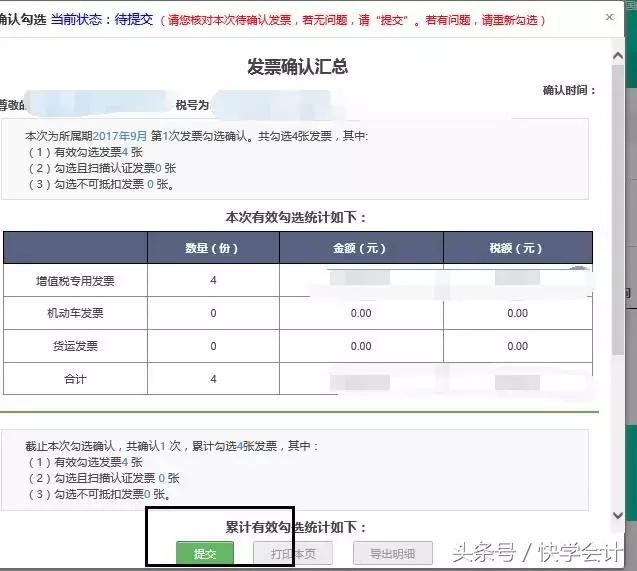The image size is (637, 571).
Task: Click the 税额（元） column header
Action: click(517, 248)
